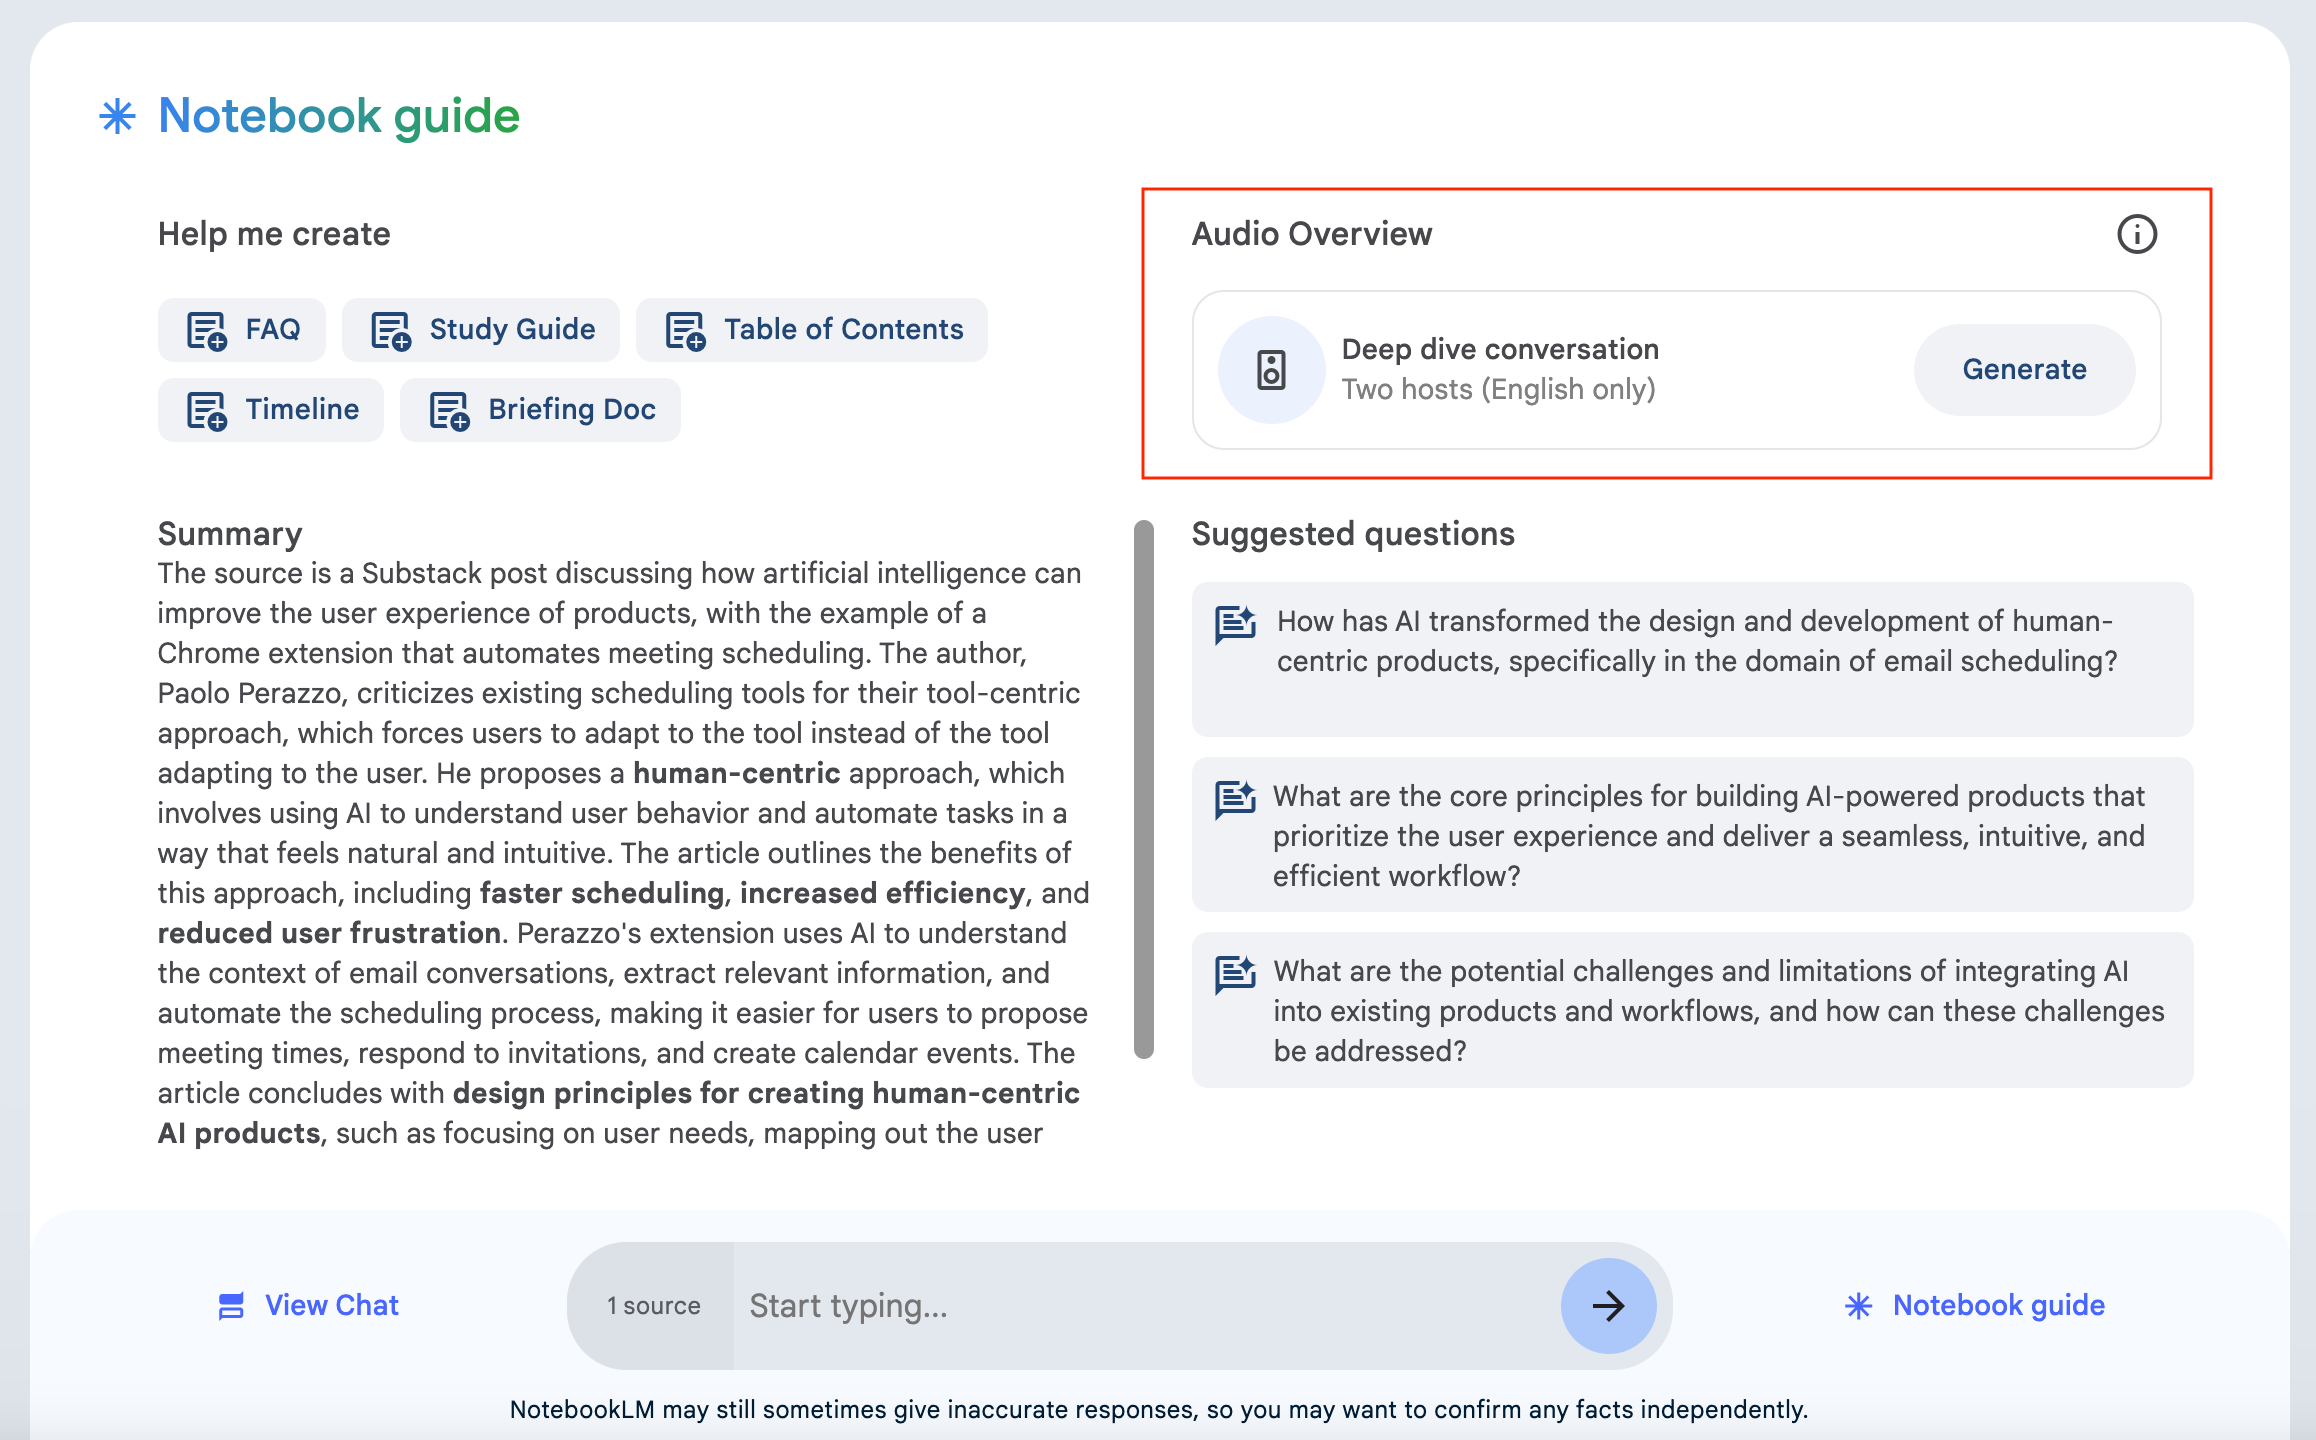Click the Briefing Doc note icon
The width and height of the screenshot is (2316, 1440).
point(449,410)
